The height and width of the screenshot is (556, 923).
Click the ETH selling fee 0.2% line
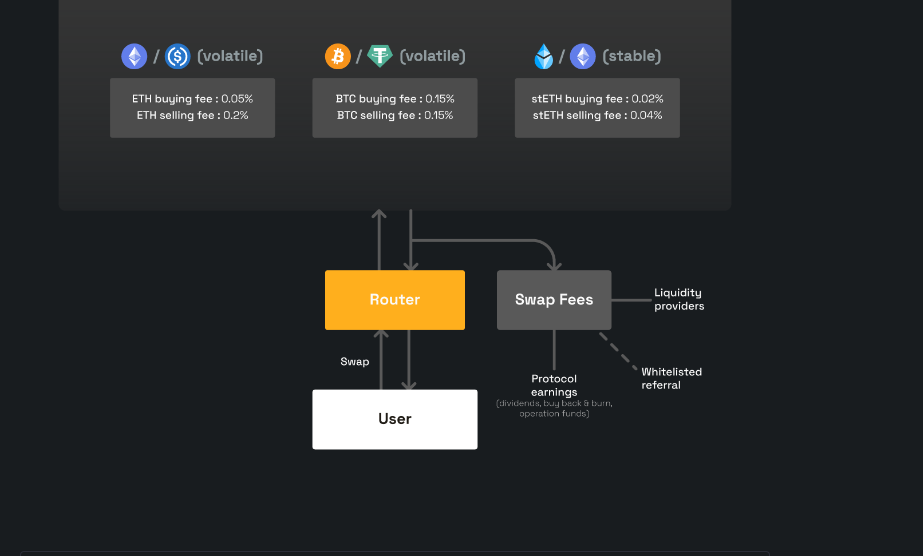192,115
